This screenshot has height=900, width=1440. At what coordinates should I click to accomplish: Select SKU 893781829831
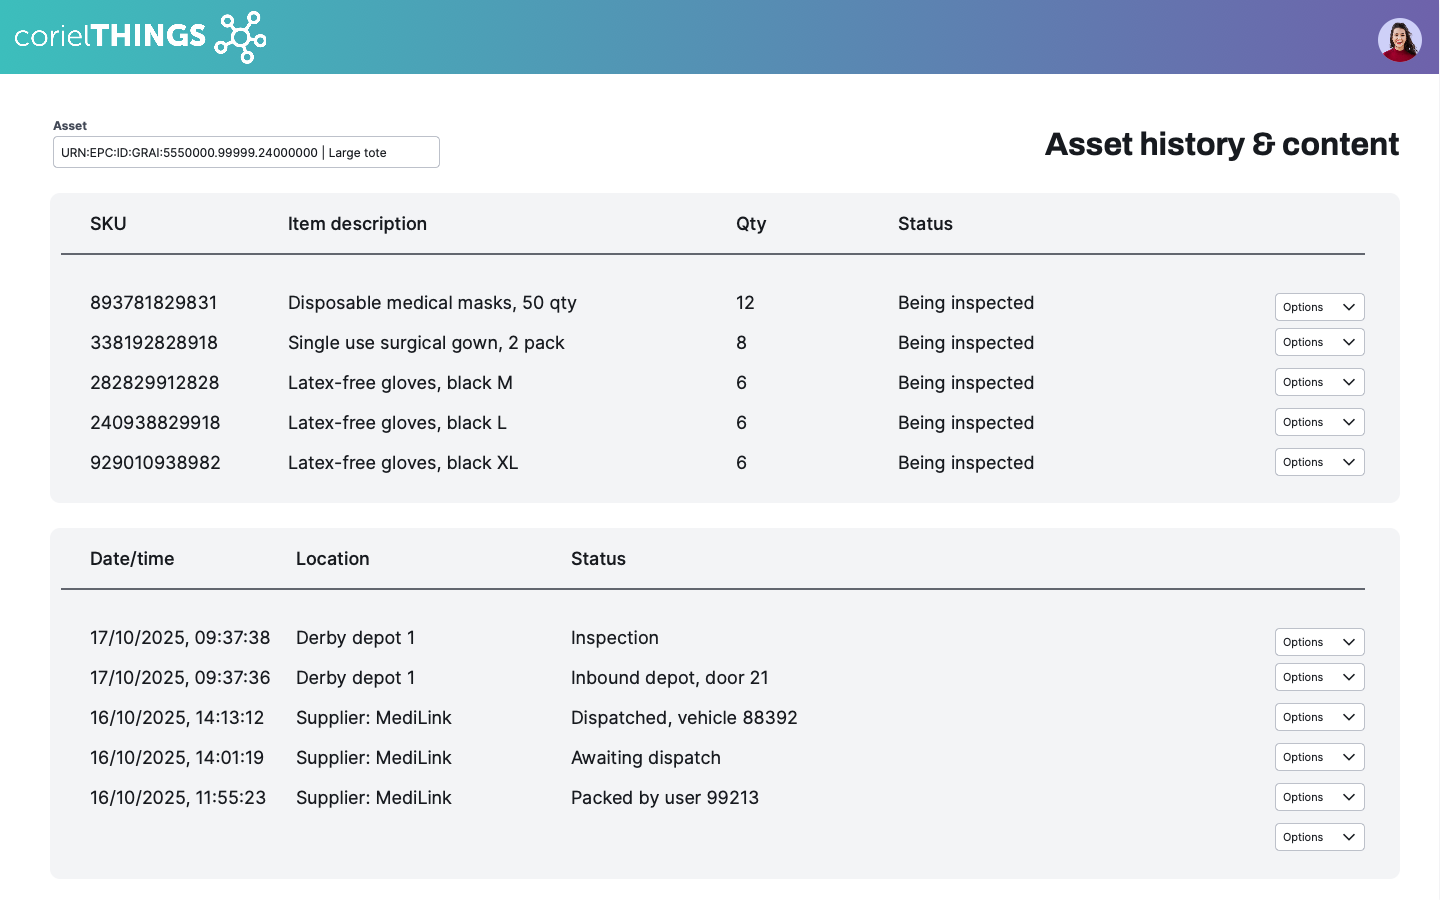[153, 303]
